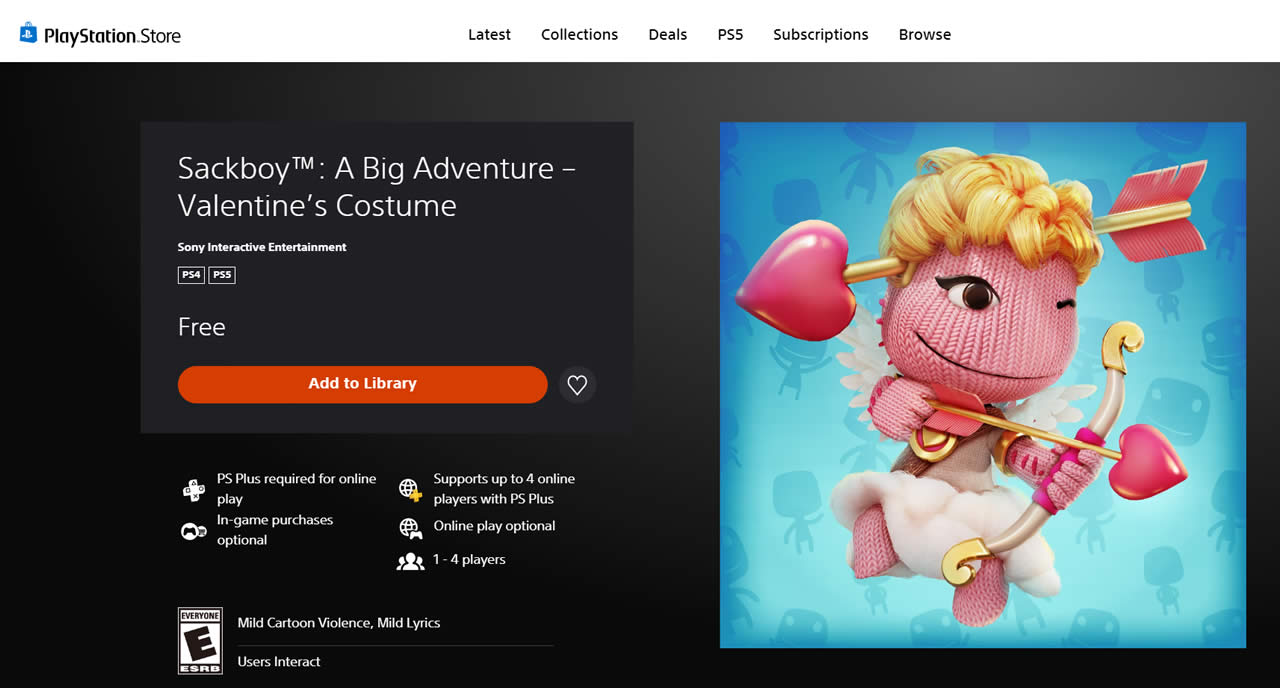Switch to the Latest tab
Screen dimensions: 1280x688
coord(489,33)
